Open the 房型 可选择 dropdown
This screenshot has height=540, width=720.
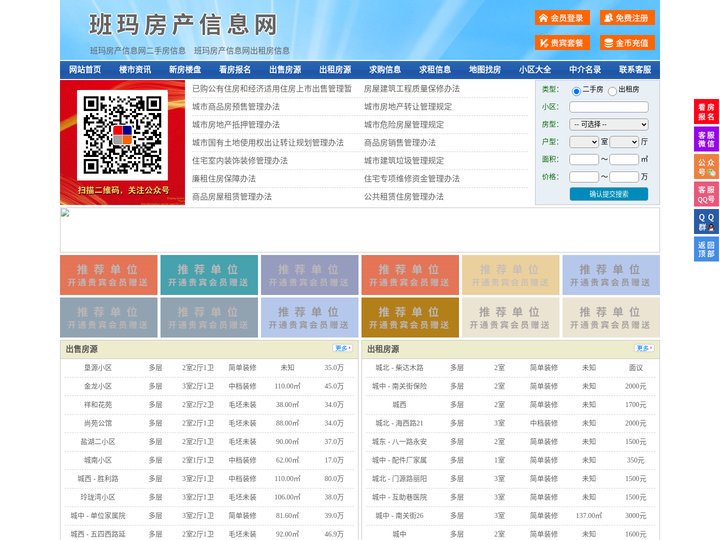click(x=609, y=124)
